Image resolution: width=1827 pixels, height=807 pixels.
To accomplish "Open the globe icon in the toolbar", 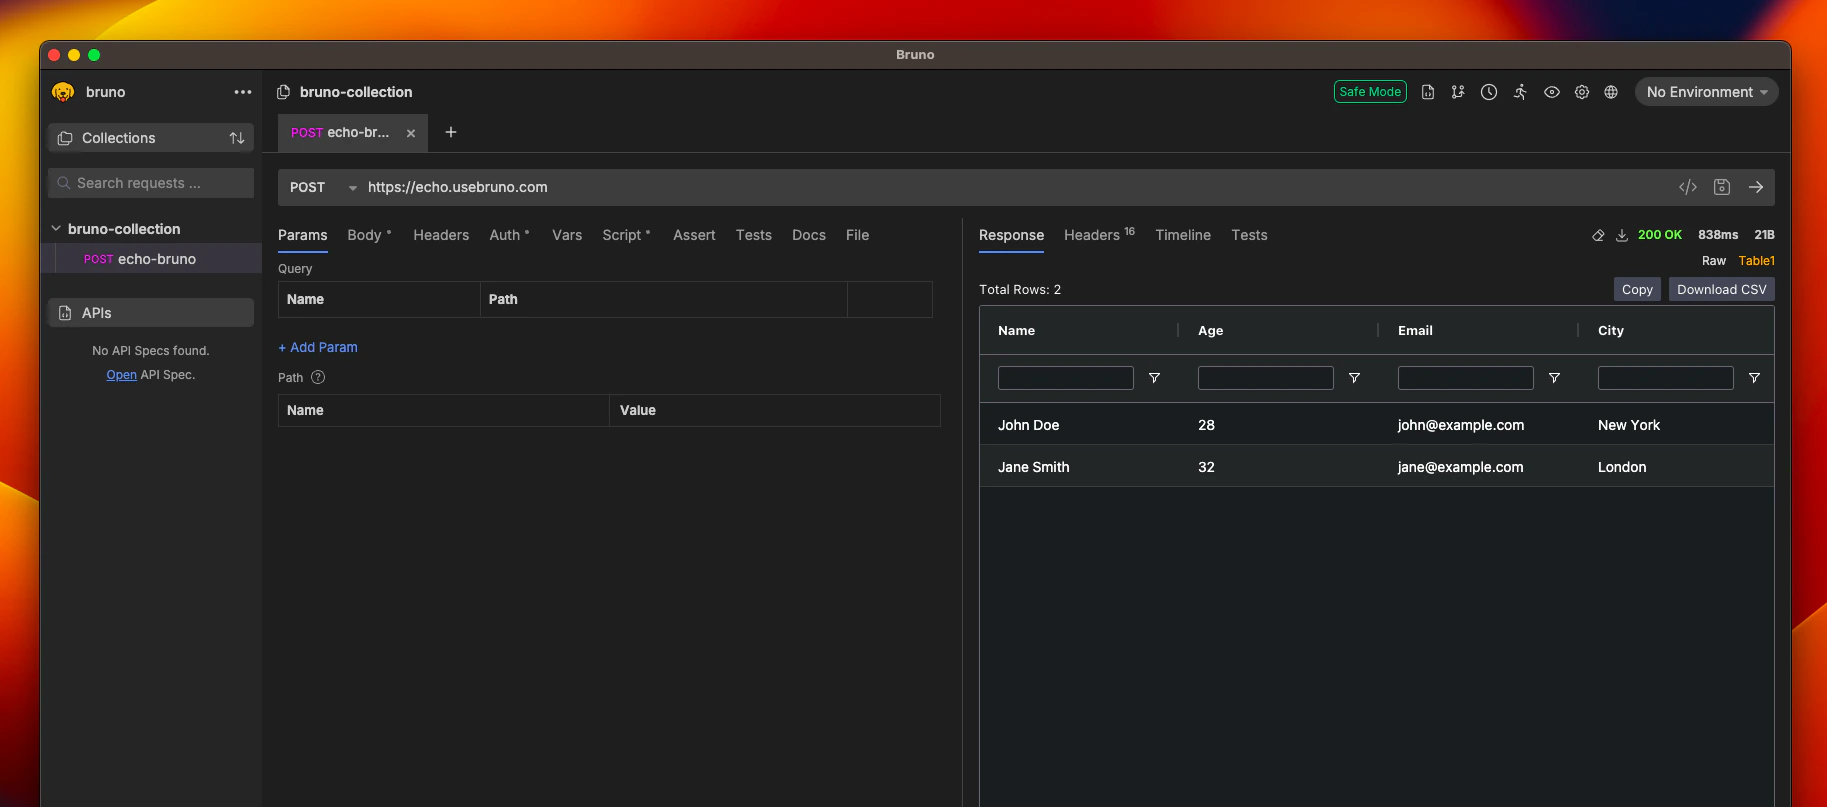I will pos(1611,92).
